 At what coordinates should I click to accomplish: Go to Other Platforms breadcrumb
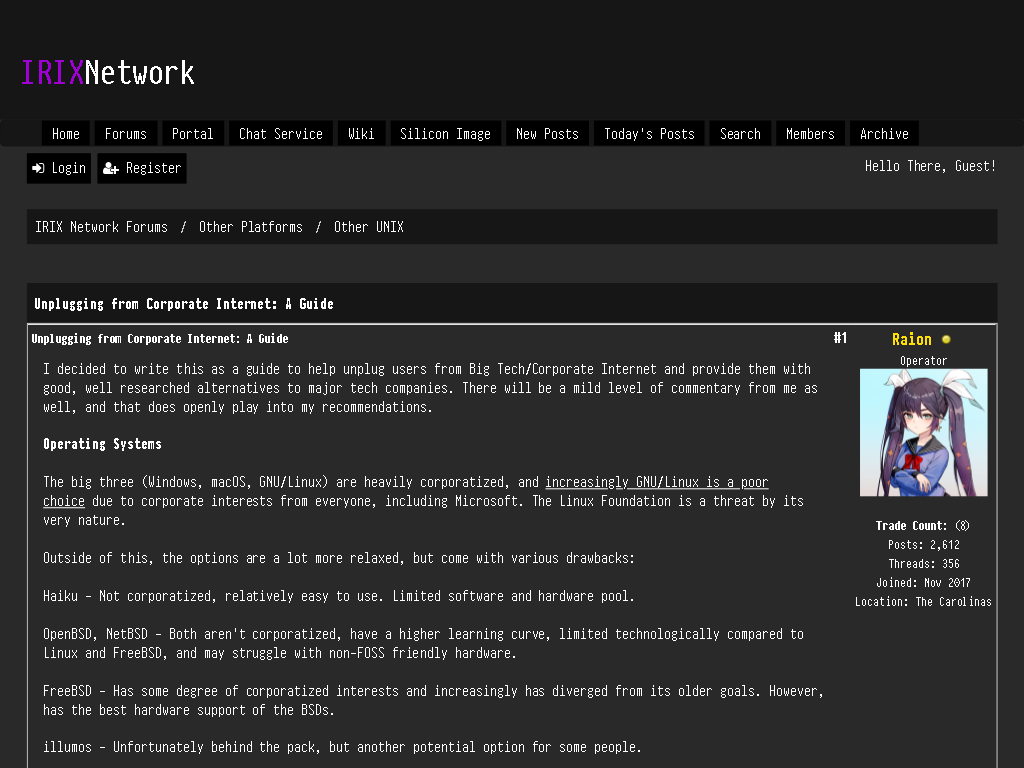point(251,227)
